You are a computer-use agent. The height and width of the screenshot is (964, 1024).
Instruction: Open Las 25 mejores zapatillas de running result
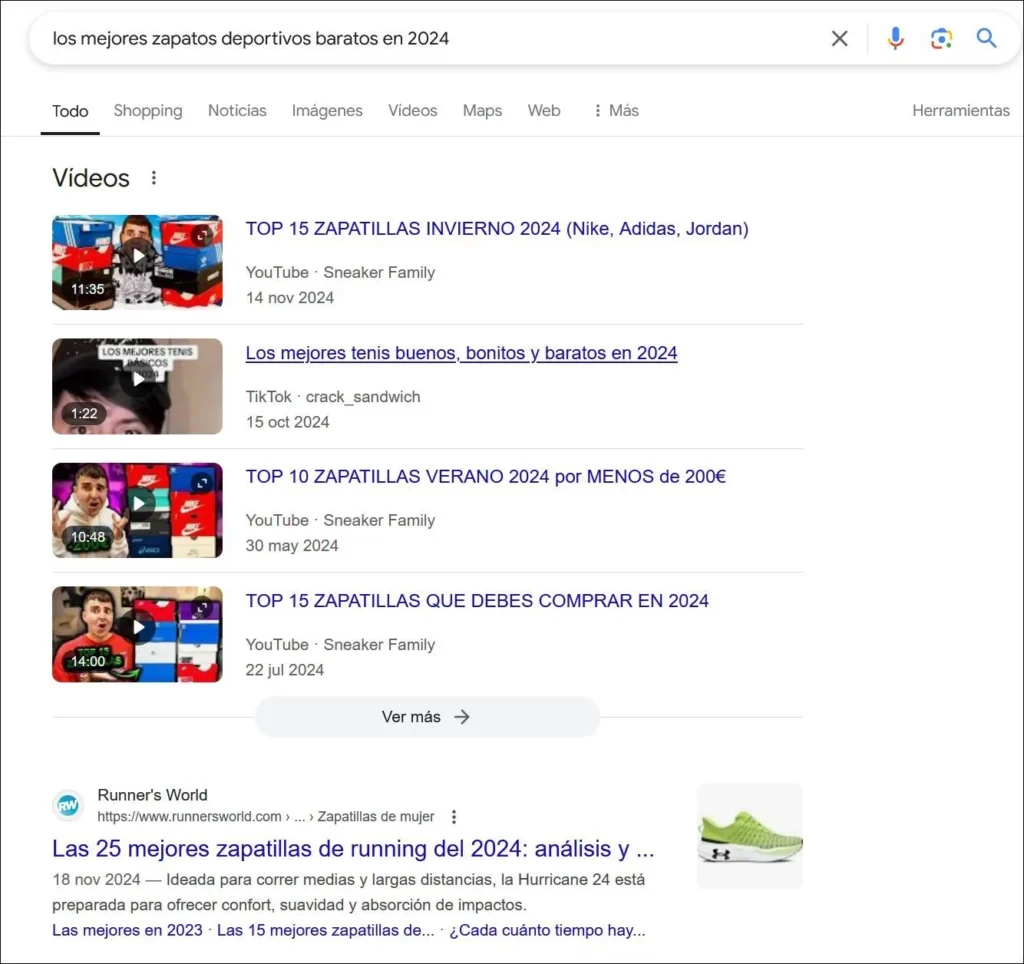tap(353, 848)
